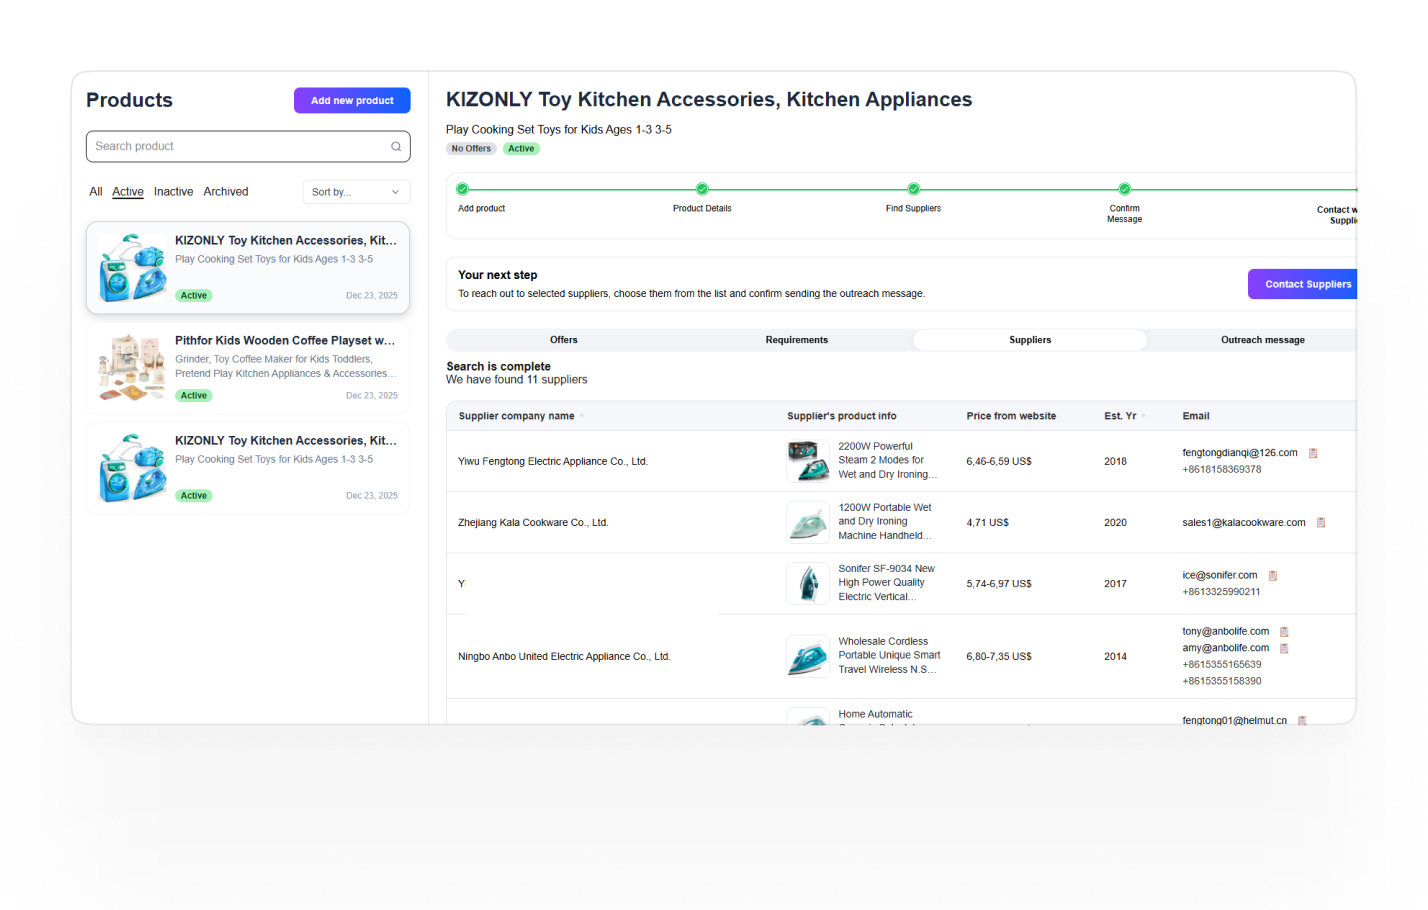Switch to Inactive products filter
Image resolution: width=1428 pixels, height=910 pixels.
[x=173, y=192]
